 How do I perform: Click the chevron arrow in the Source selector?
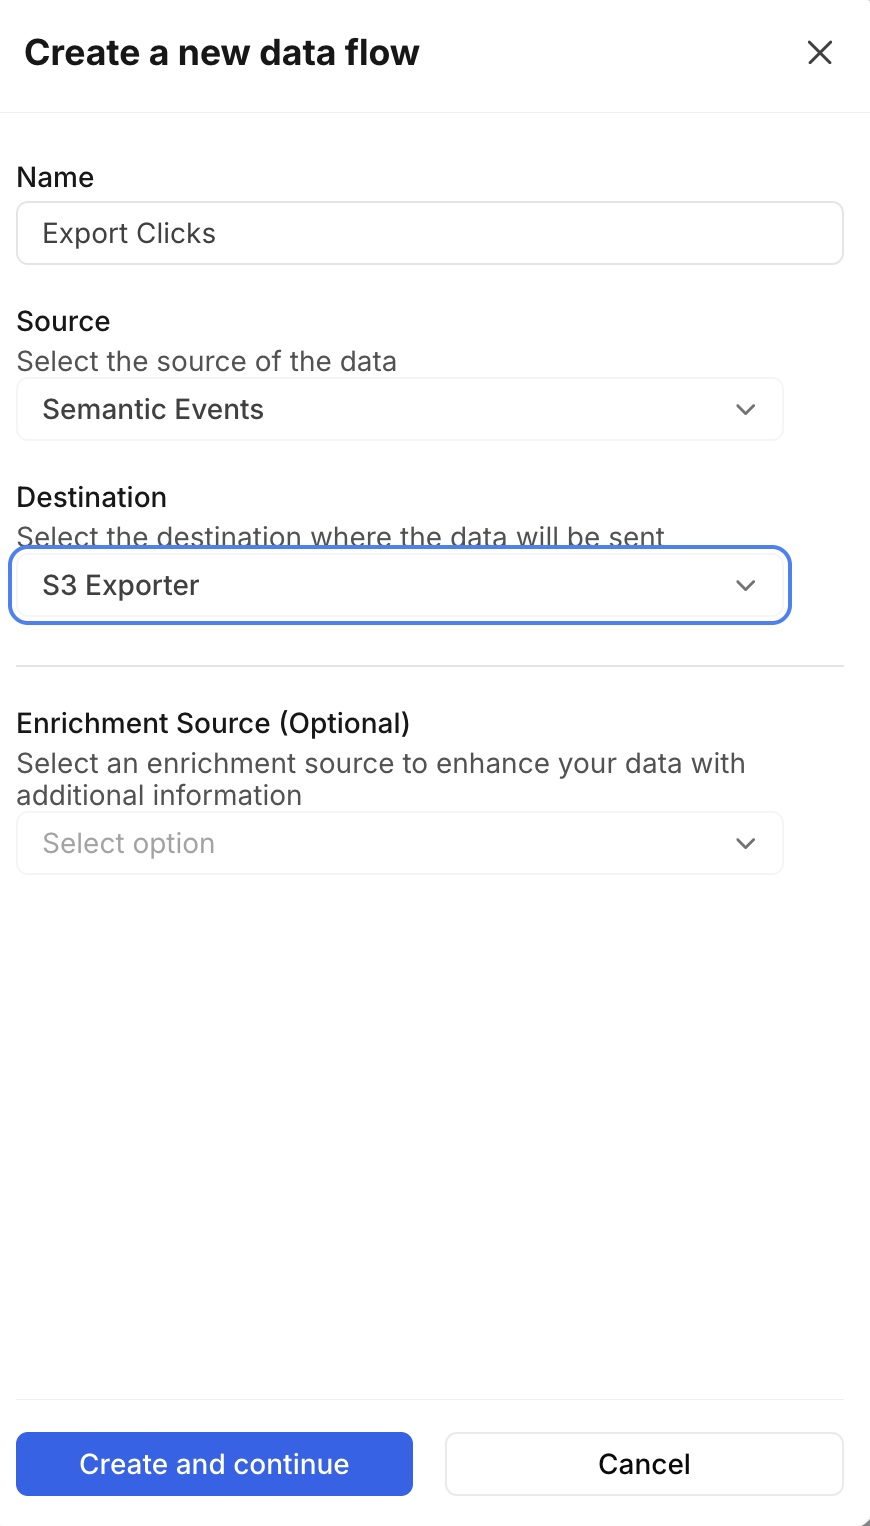tap(745, 410)
